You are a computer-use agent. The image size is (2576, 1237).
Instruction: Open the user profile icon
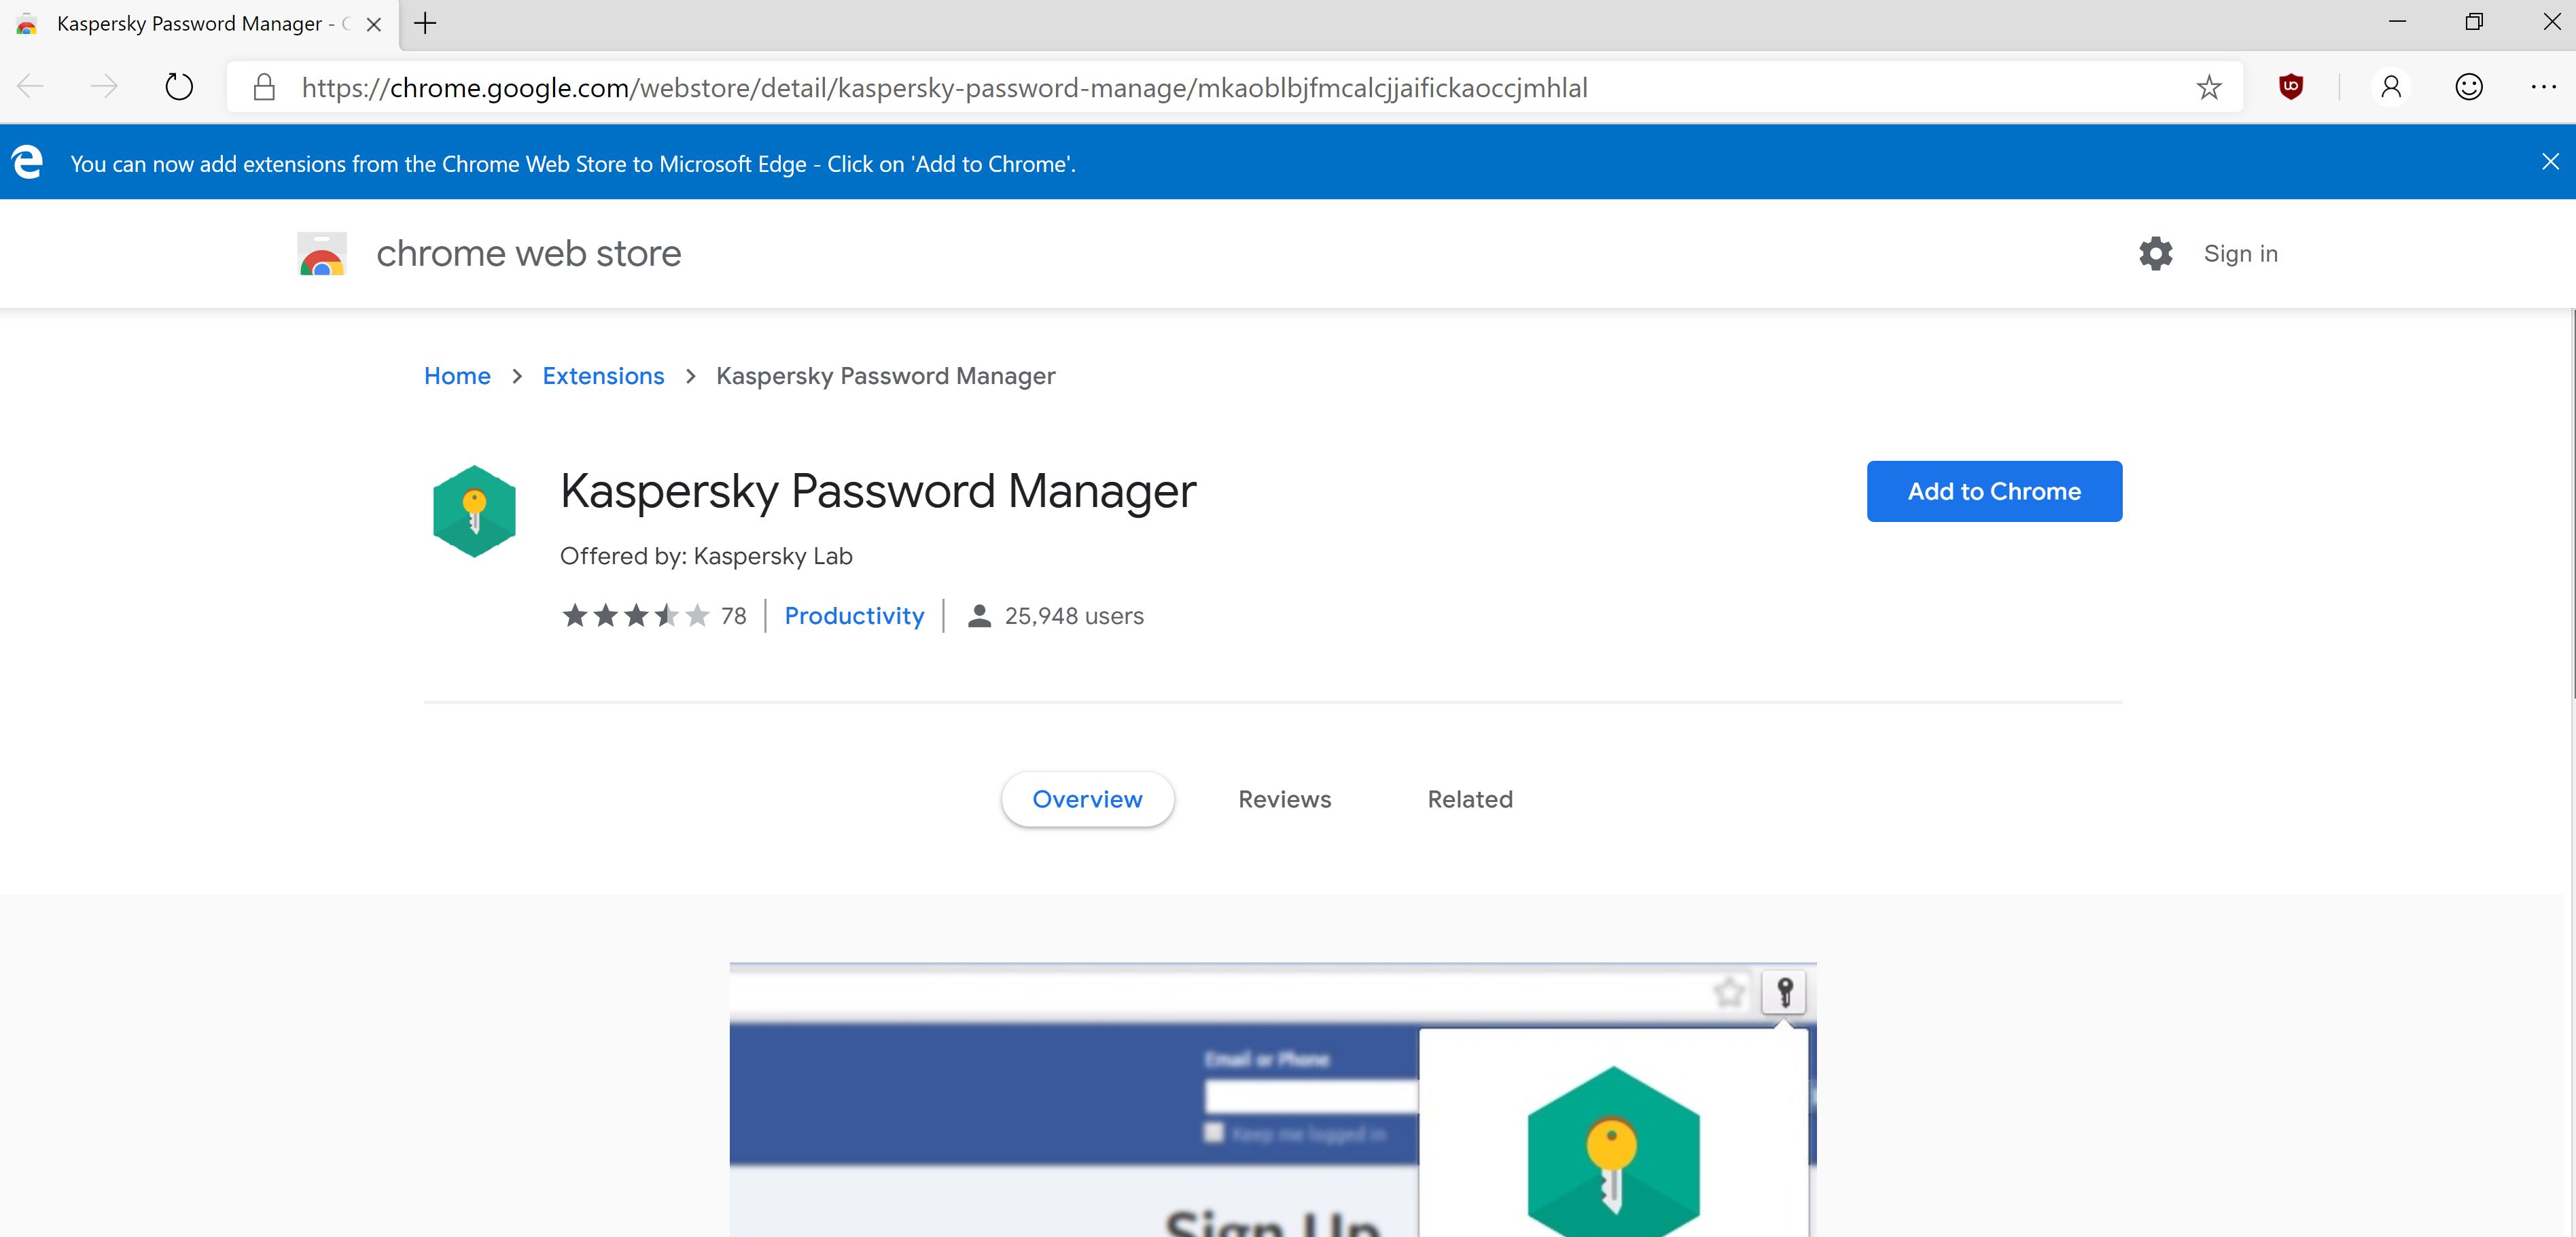click(x=2390, y=87)
